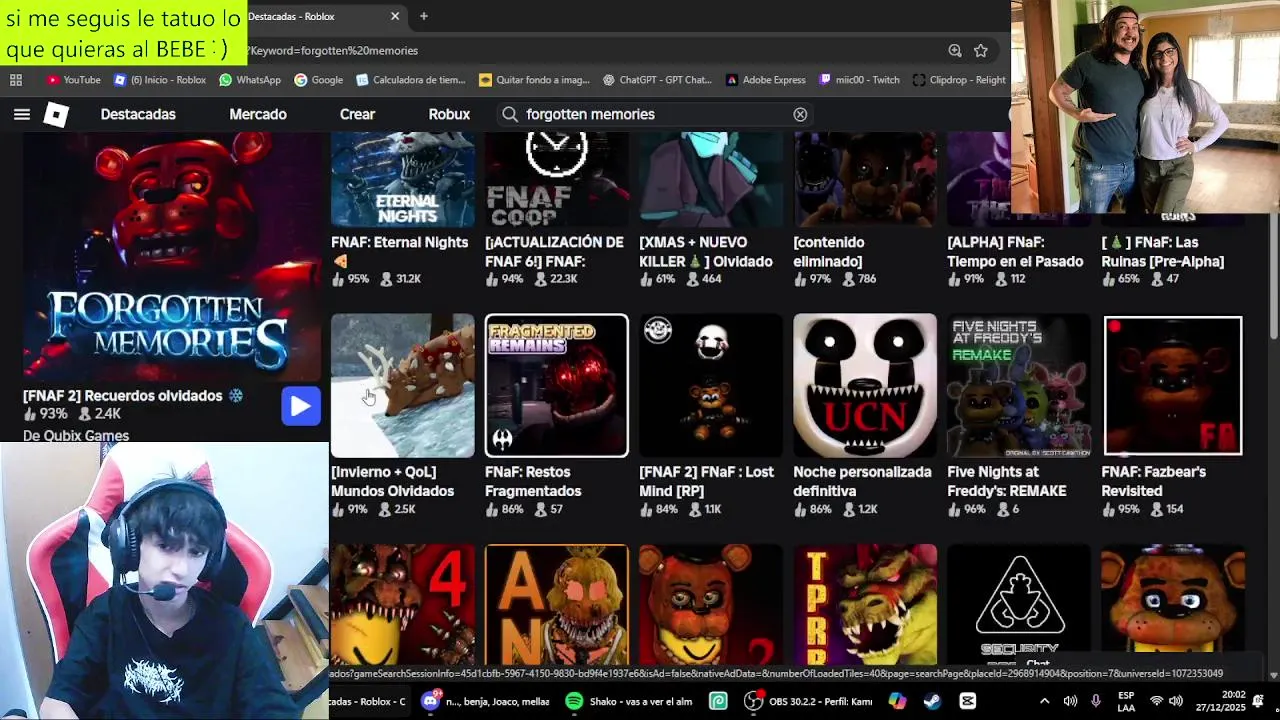Open the Nightmare Chica thumbnail
1280x720 pixels.
click(x=557, y=605)
